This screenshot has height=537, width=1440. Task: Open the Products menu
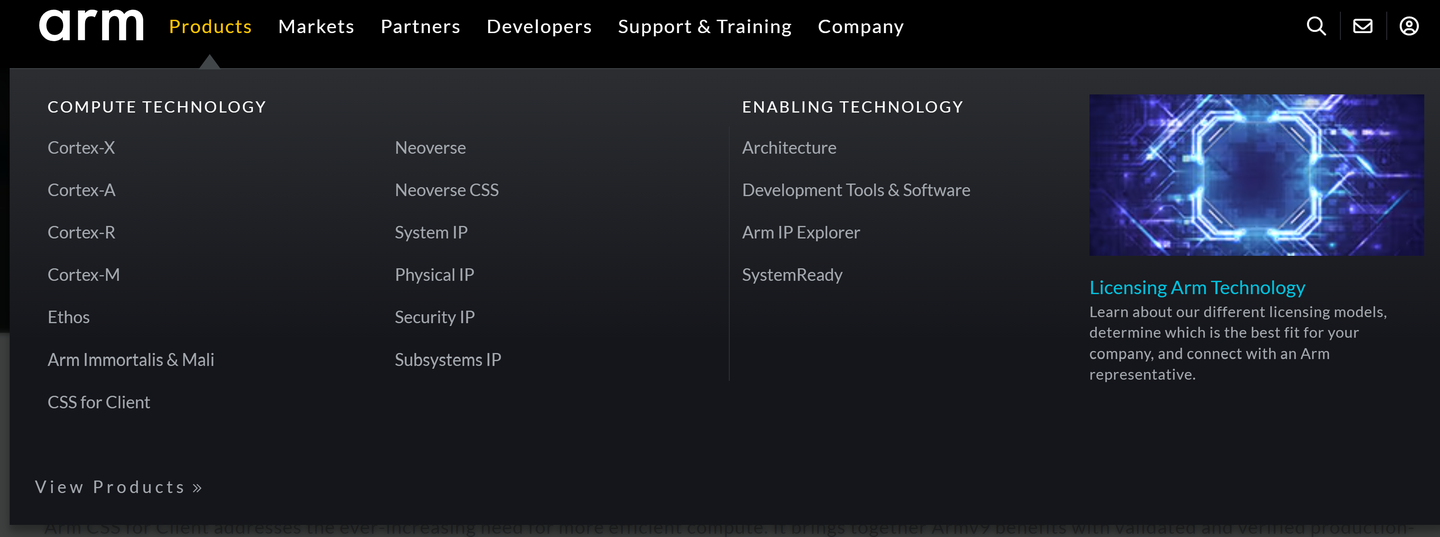210,27
